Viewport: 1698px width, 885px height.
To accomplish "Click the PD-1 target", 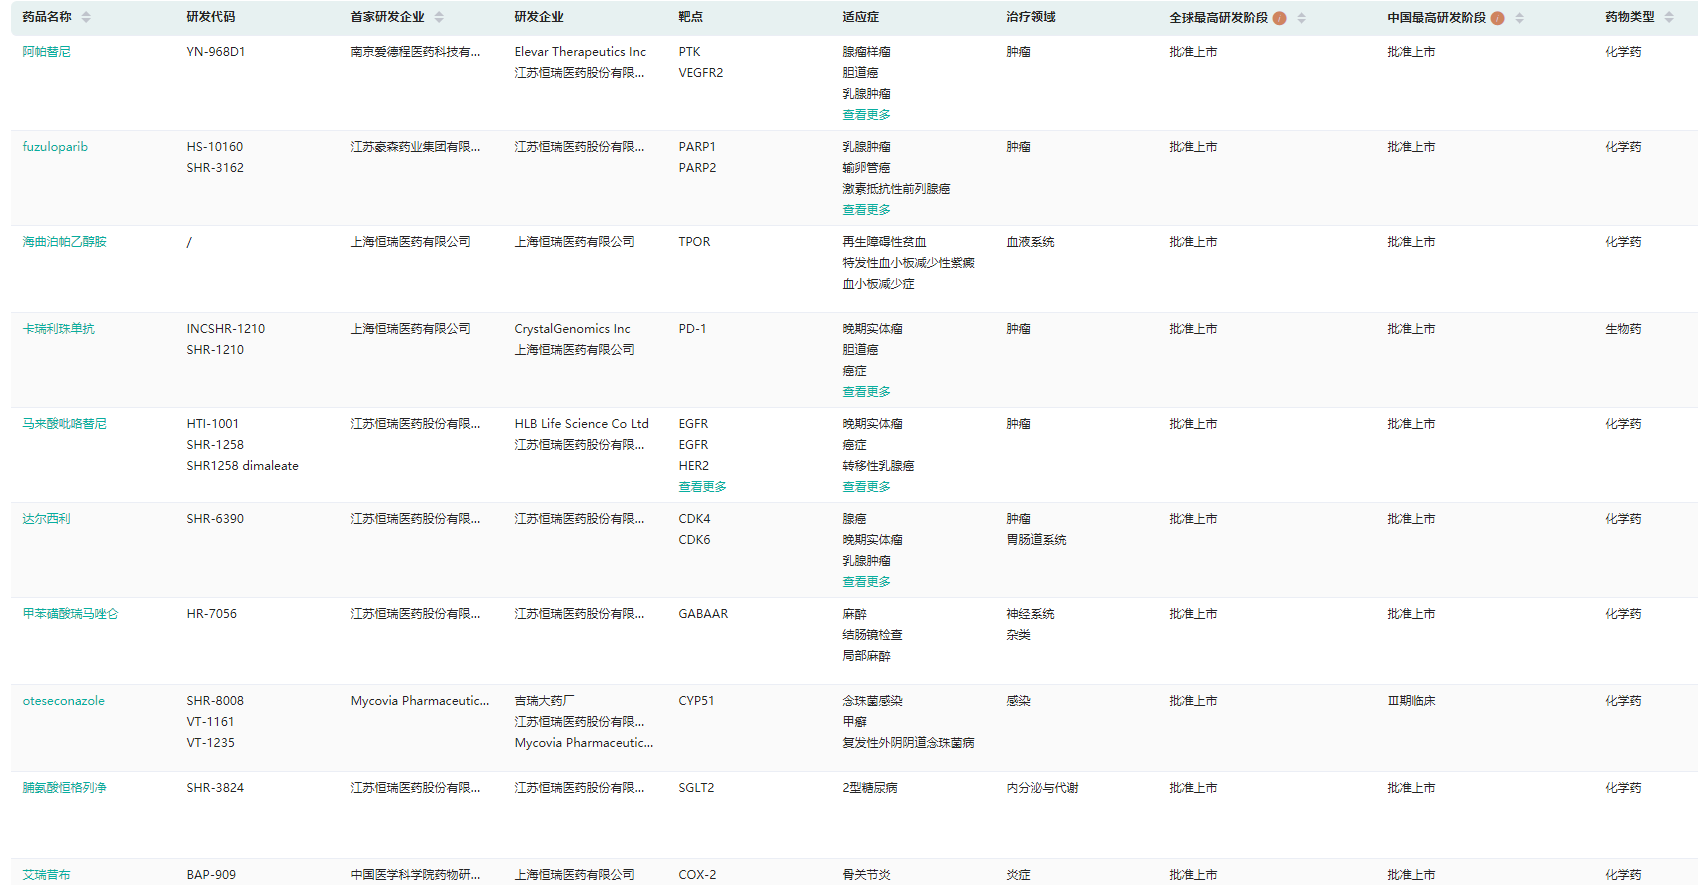I will click(692, 329).
